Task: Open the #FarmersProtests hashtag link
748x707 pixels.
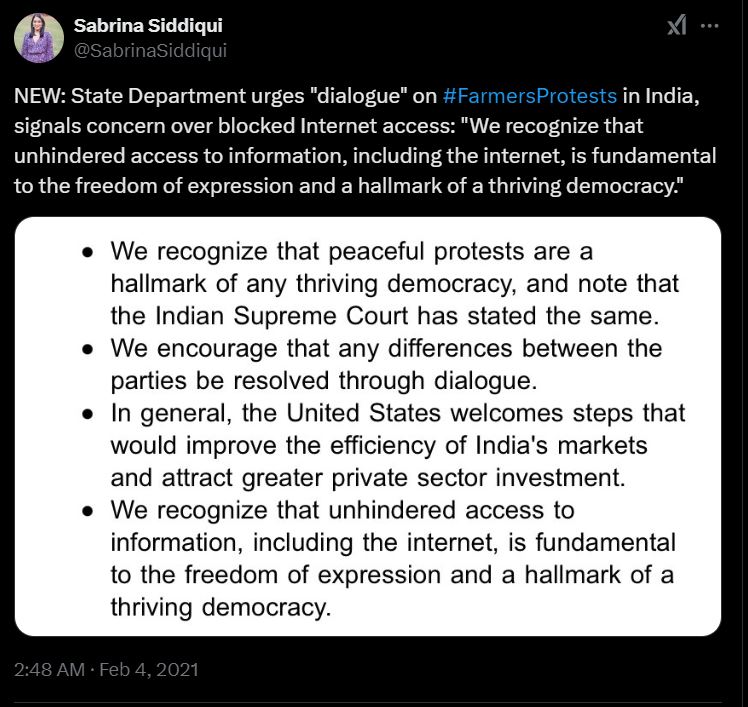Action: (530, 96)
